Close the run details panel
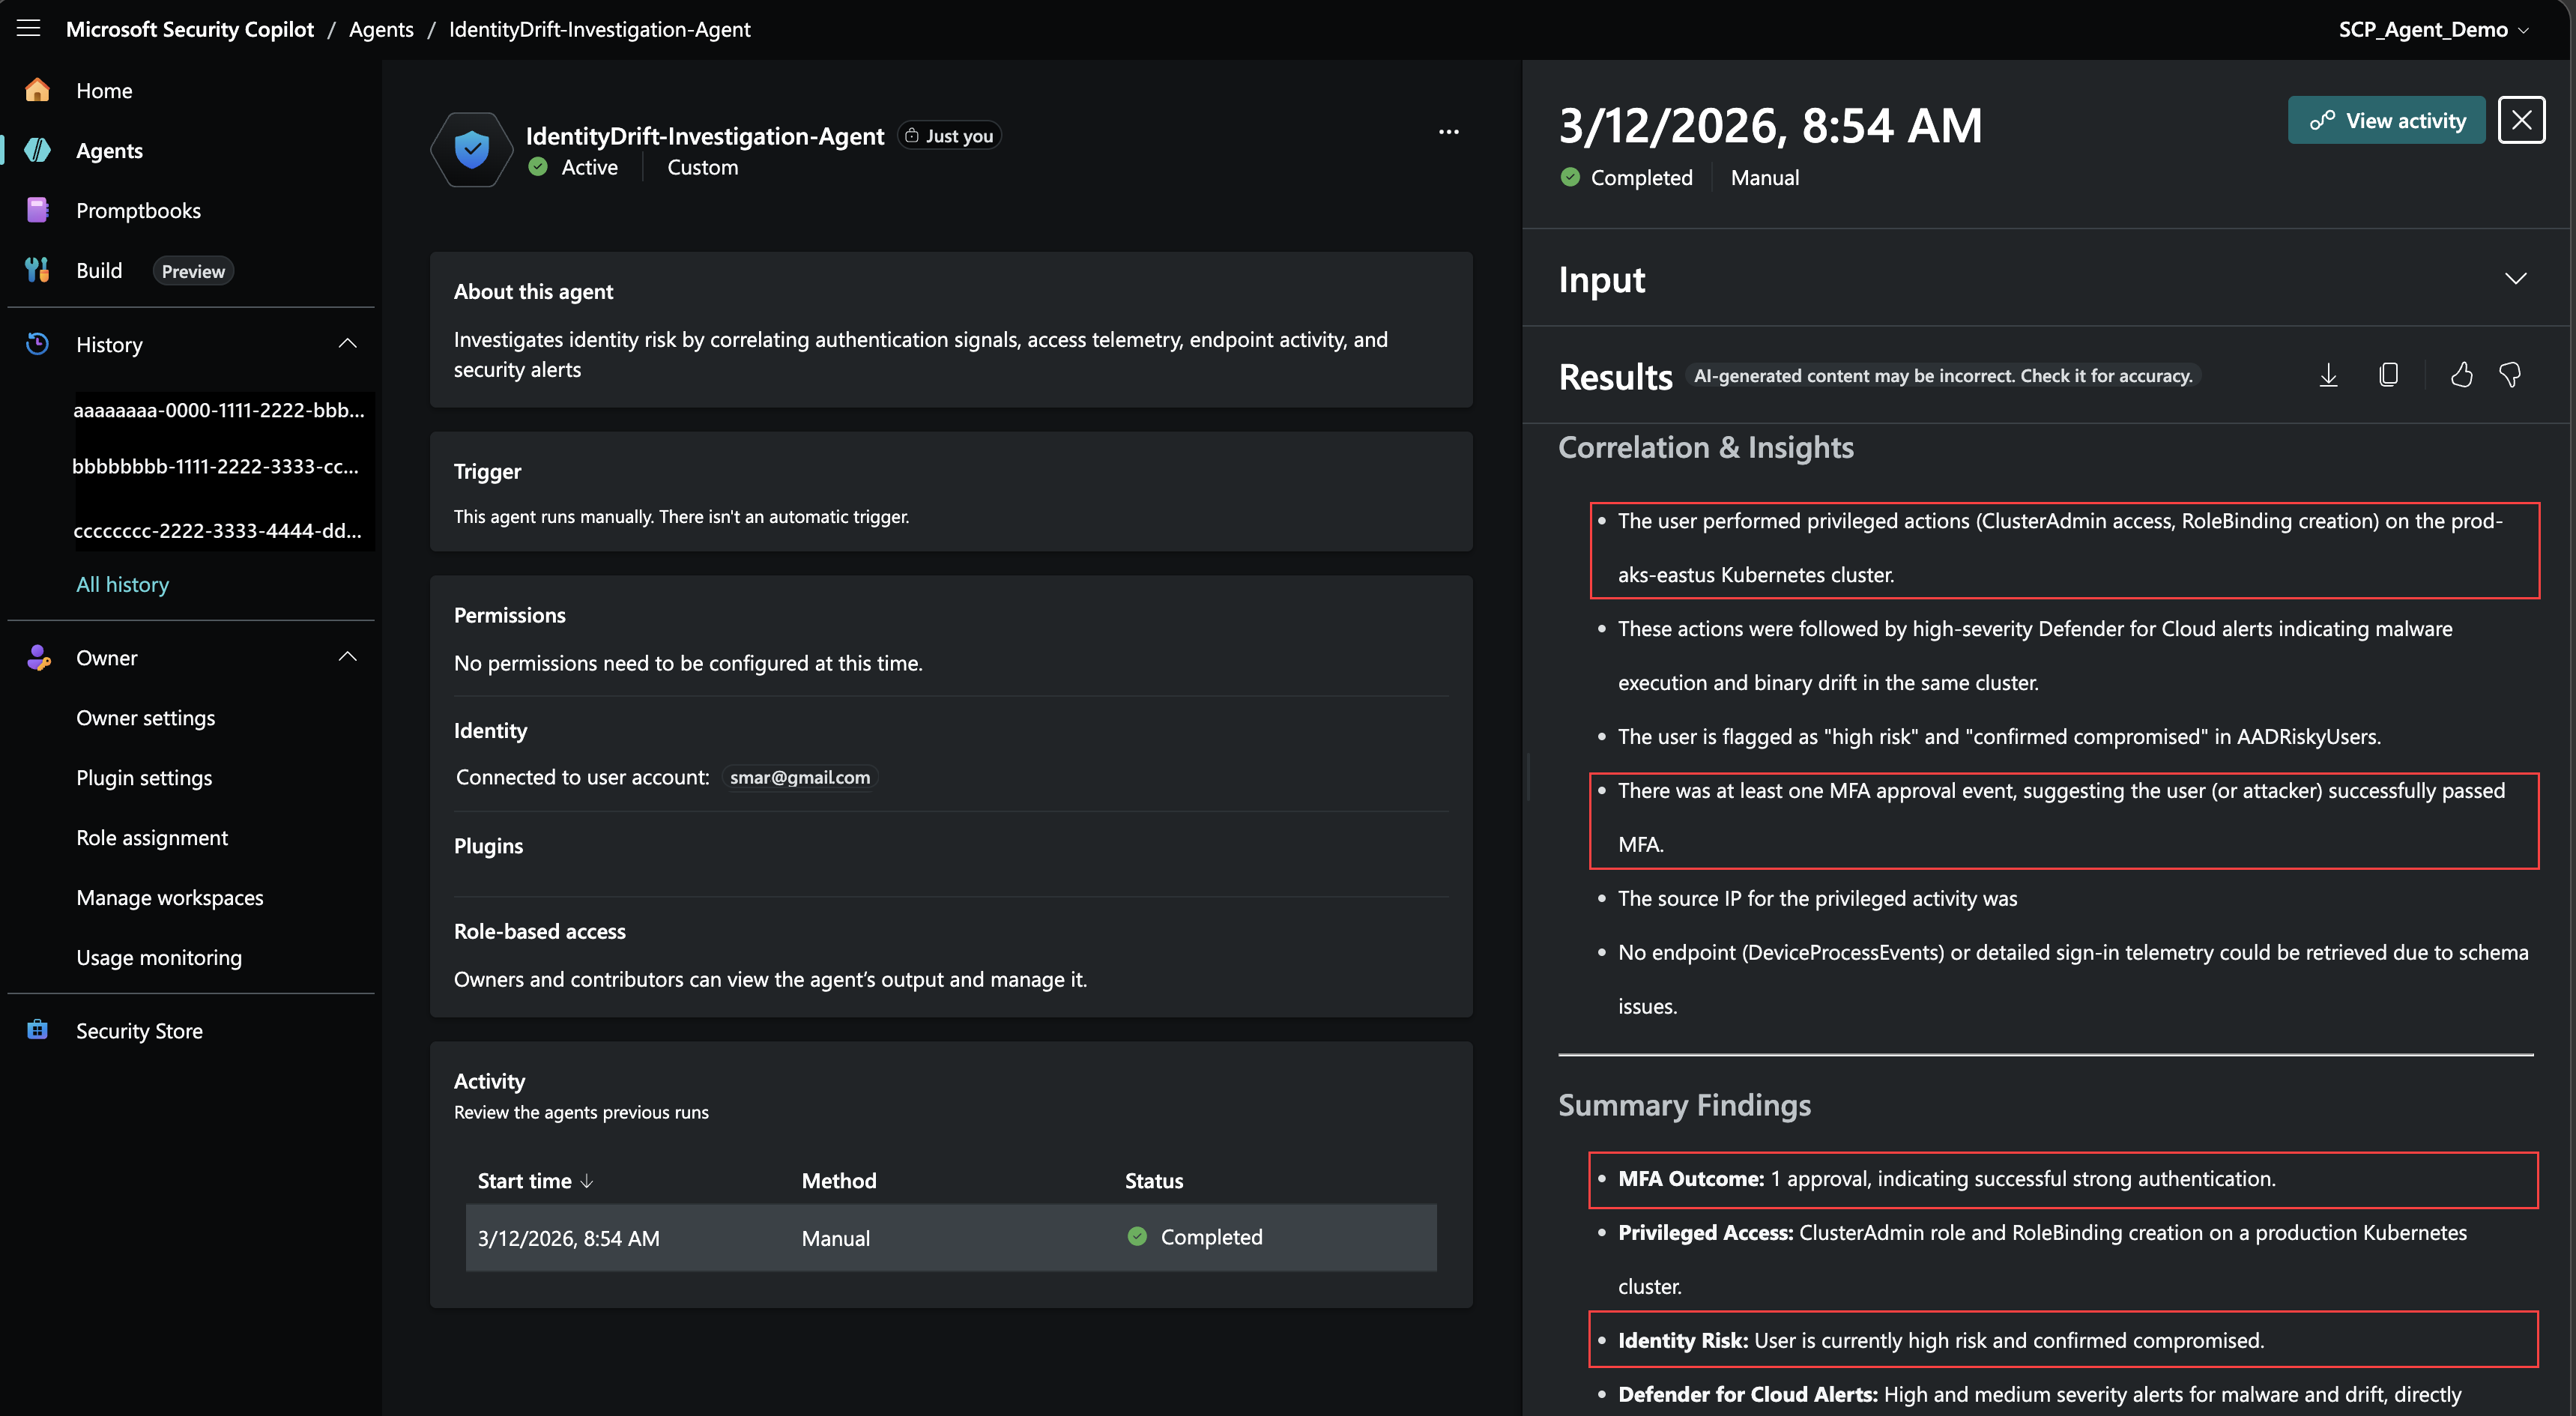 2521,120
